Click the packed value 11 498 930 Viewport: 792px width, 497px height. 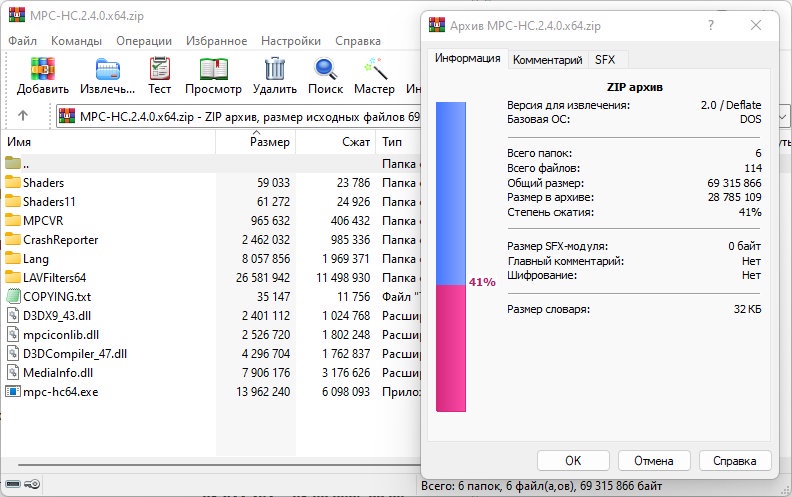(343, 277)
